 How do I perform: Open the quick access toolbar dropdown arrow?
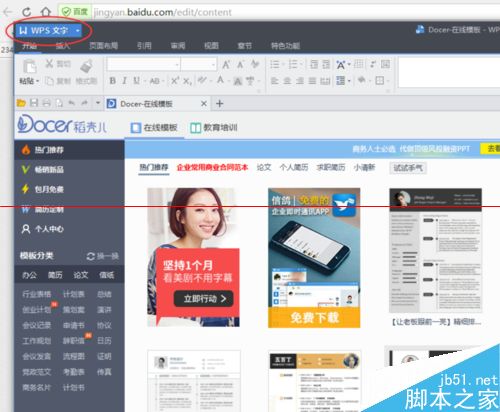coord(98,103)
